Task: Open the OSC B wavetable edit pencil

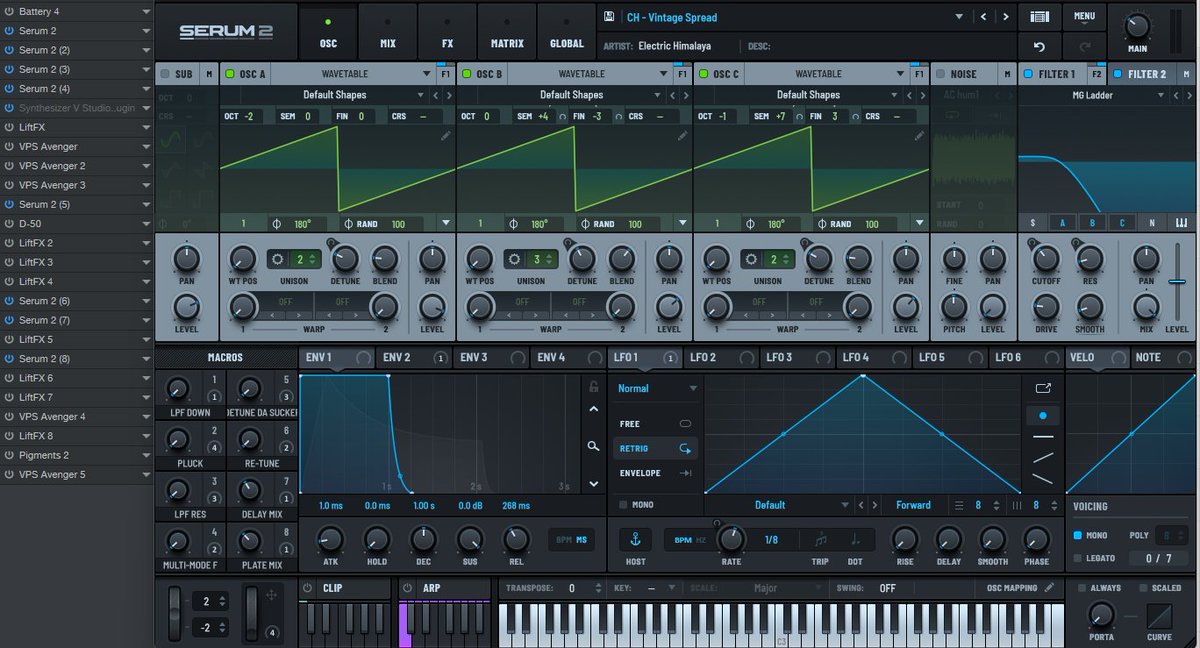Action: click(682, 135)
